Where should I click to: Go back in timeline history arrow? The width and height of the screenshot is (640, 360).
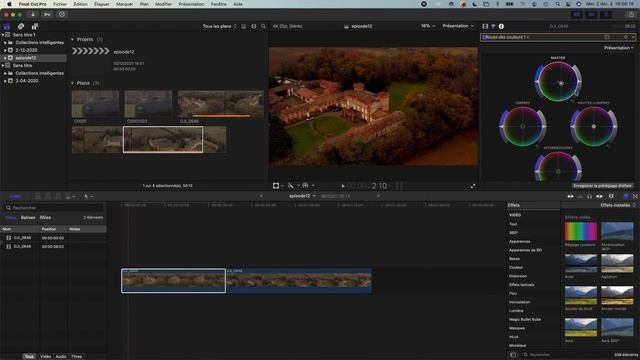coord(261,196)
